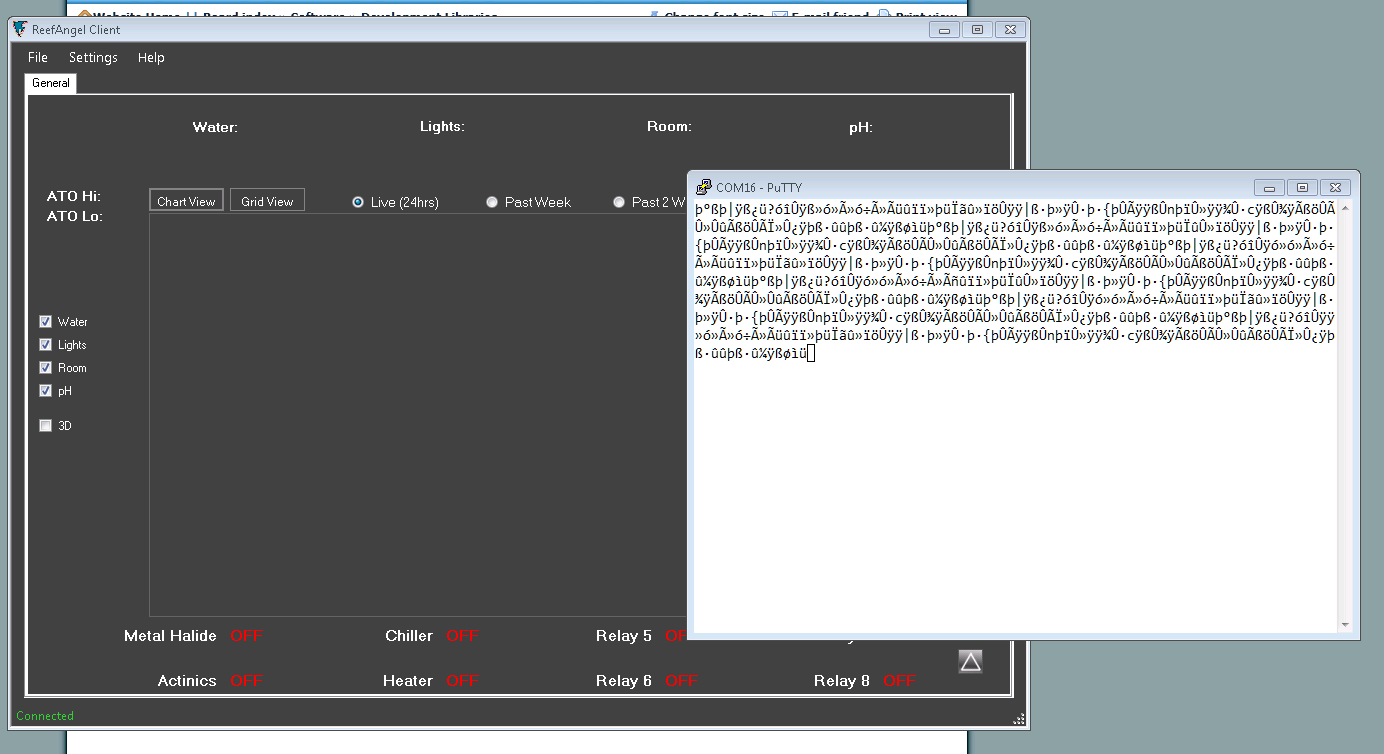Click the PuTTY scrollbar up arrow

click(1345, 208)
